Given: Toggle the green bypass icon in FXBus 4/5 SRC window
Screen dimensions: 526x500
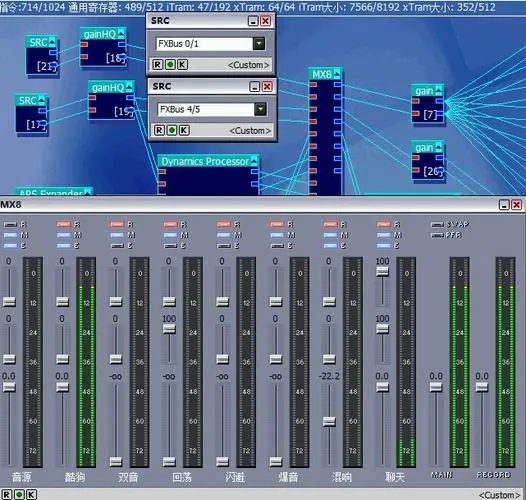Looking at the screenshot, I should click(x=172, y=130).
